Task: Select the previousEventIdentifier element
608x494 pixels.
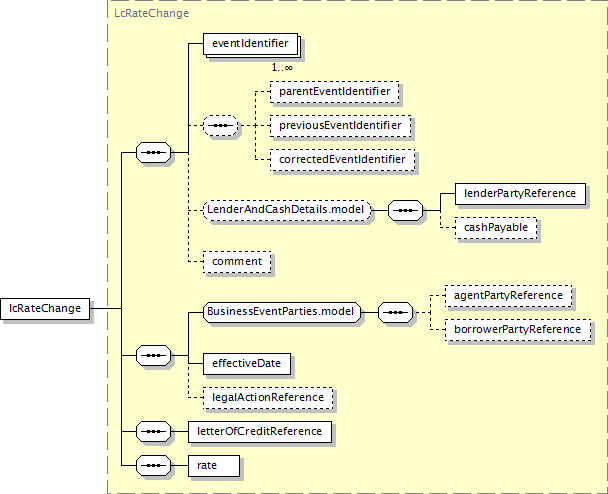Action: pyautogui.click(x=340, y=126)
